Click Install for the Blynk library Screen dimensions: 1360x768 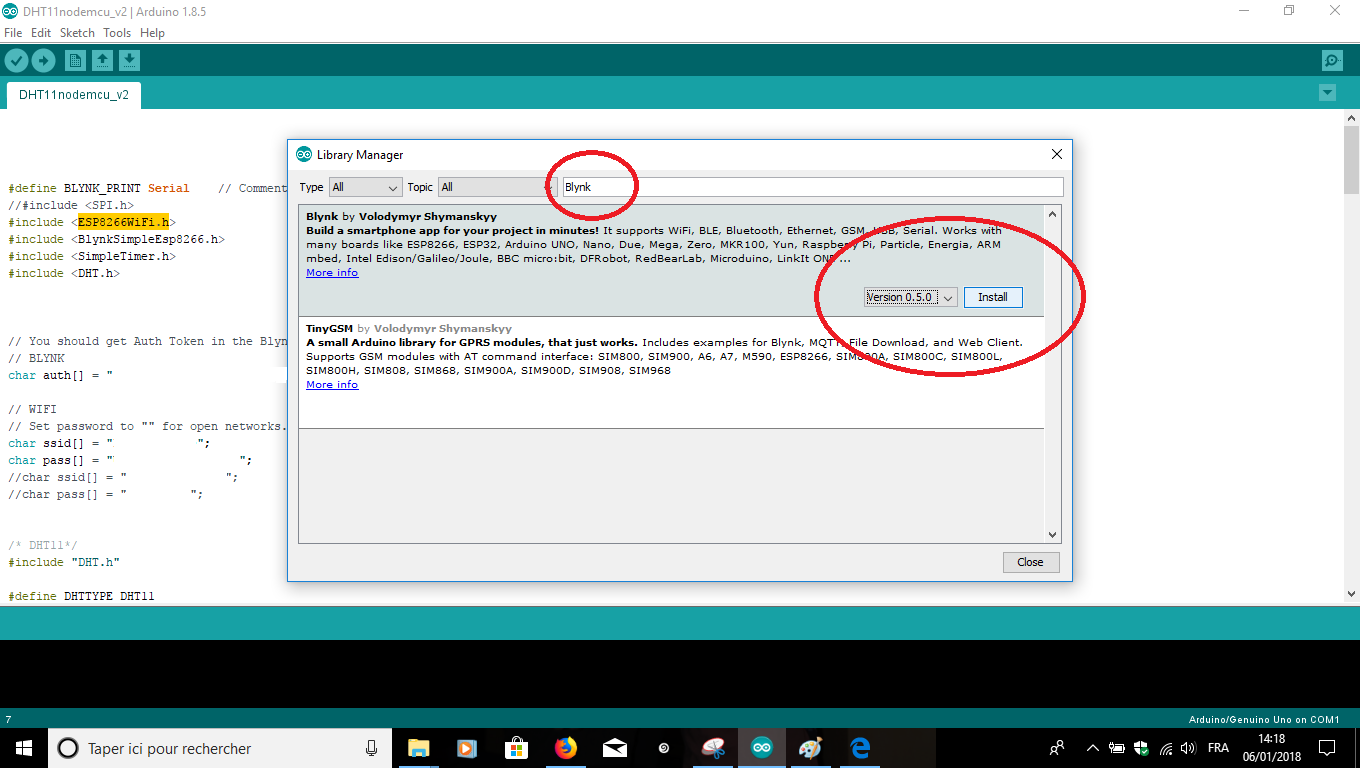(993, 297)
